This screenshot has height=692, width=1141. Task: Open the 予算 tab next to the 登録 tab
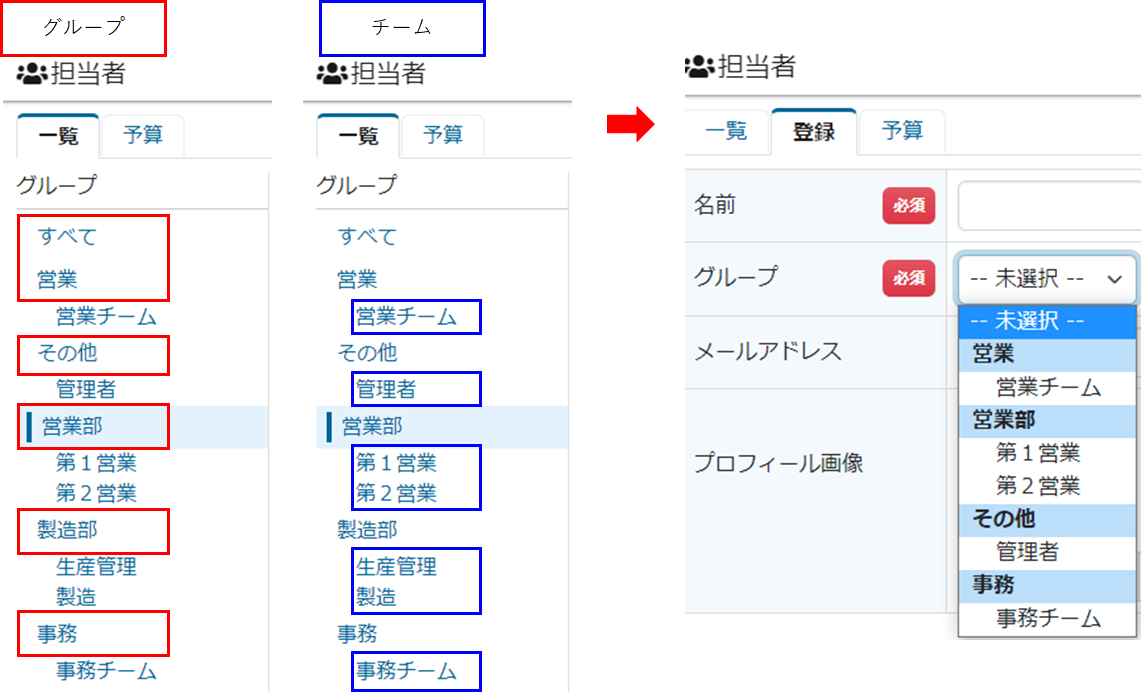[x=902, y=132]
